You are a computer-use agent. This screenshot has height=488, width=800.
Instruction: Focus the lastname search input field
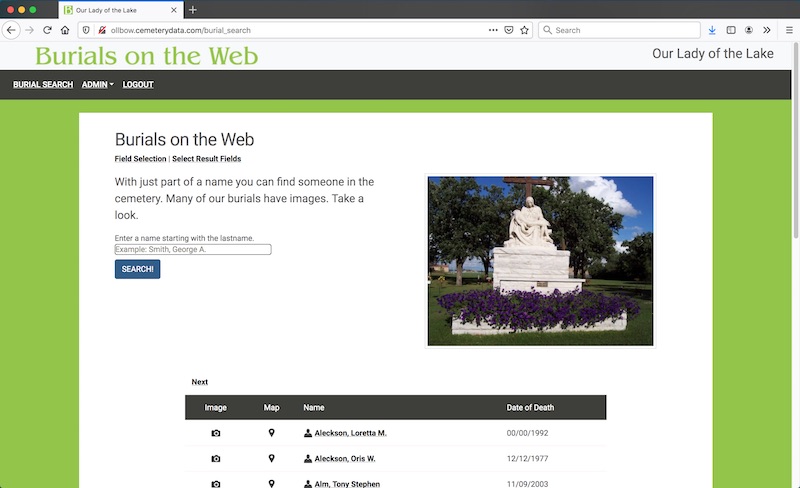click(193, 250)
